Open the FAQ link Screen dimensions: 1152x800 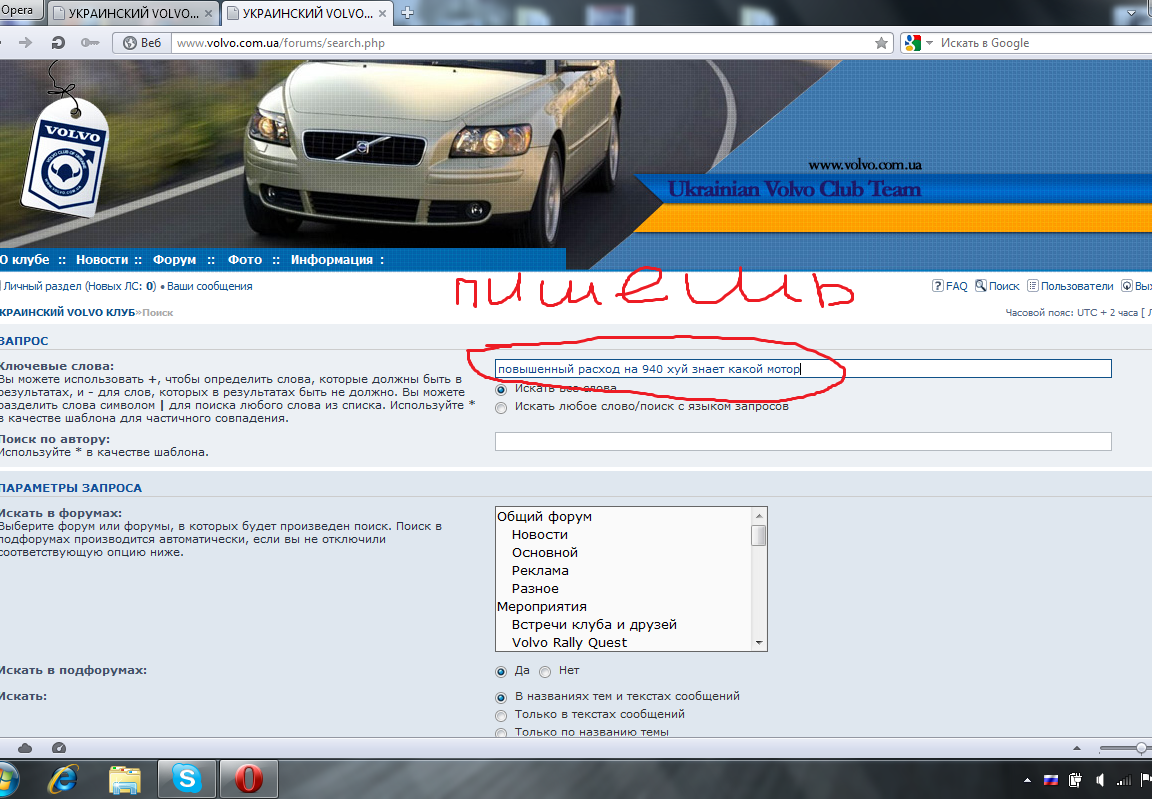(950, 286)
